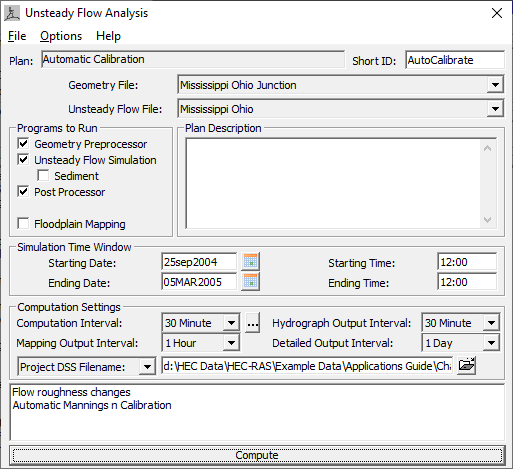The width and height of the screenshot is (513, 469).
Task: Click 'Flow roughness changes' text line
Action: click(x=71, y=392)
